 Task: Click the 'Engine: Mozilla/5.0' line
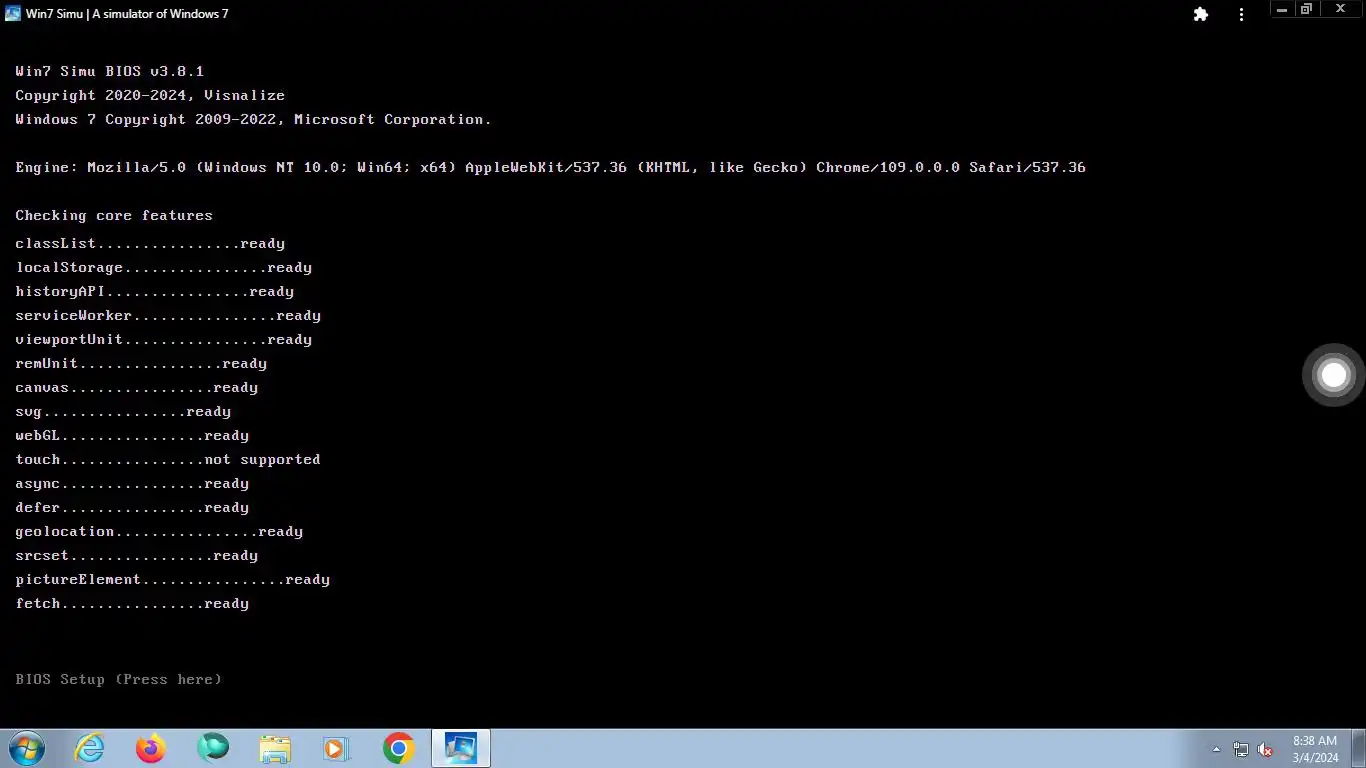point(551,167)
